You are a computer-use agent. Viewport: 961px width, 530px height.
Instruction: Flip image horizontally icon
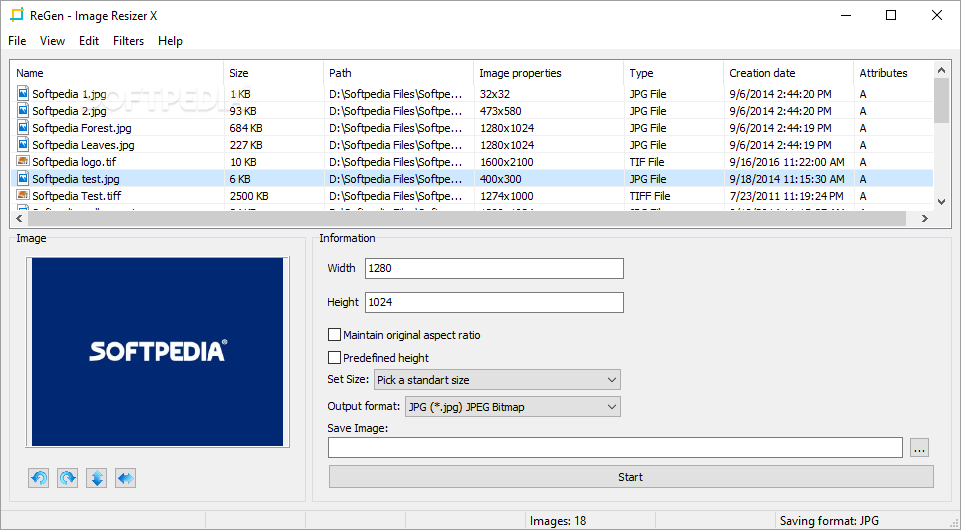tap(126, 478)
